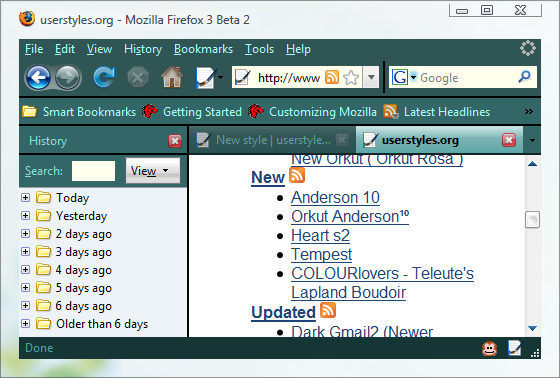The image size is (560, 378).
Task: Click the scrollbar up arrow
Action: 532,164
